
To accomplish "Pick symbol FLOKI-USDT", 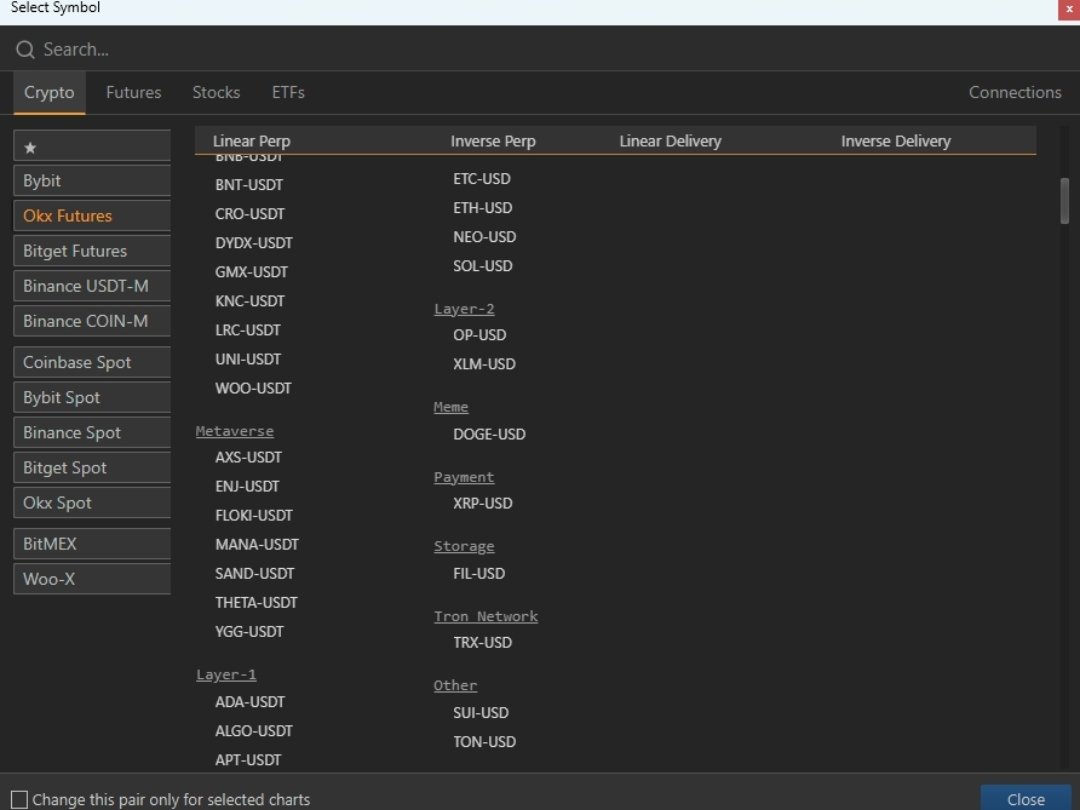I will [253, 516].
